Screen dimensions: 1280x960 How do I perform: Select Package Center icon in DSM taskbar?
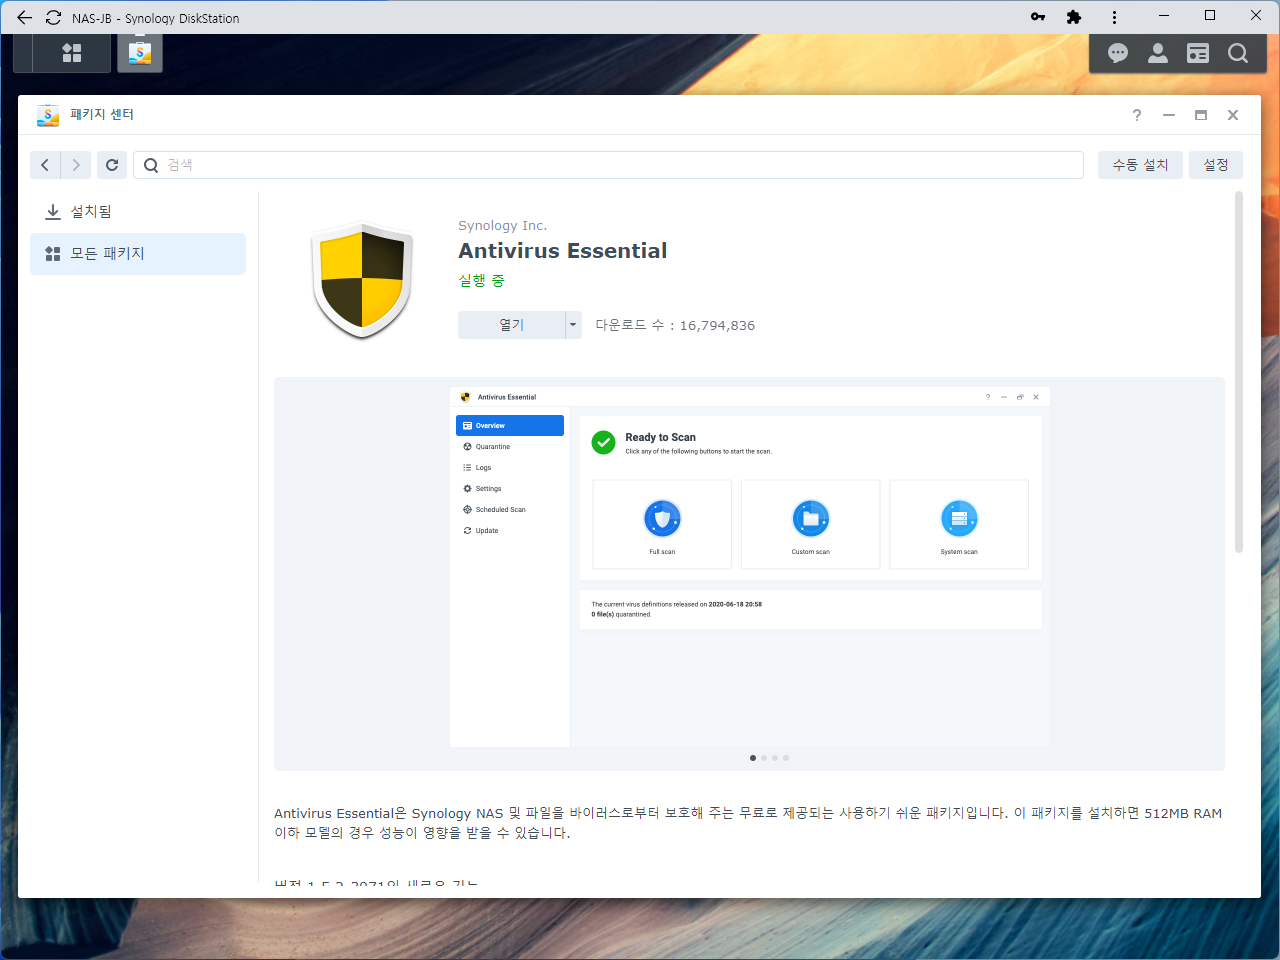[x=140, y=53]
